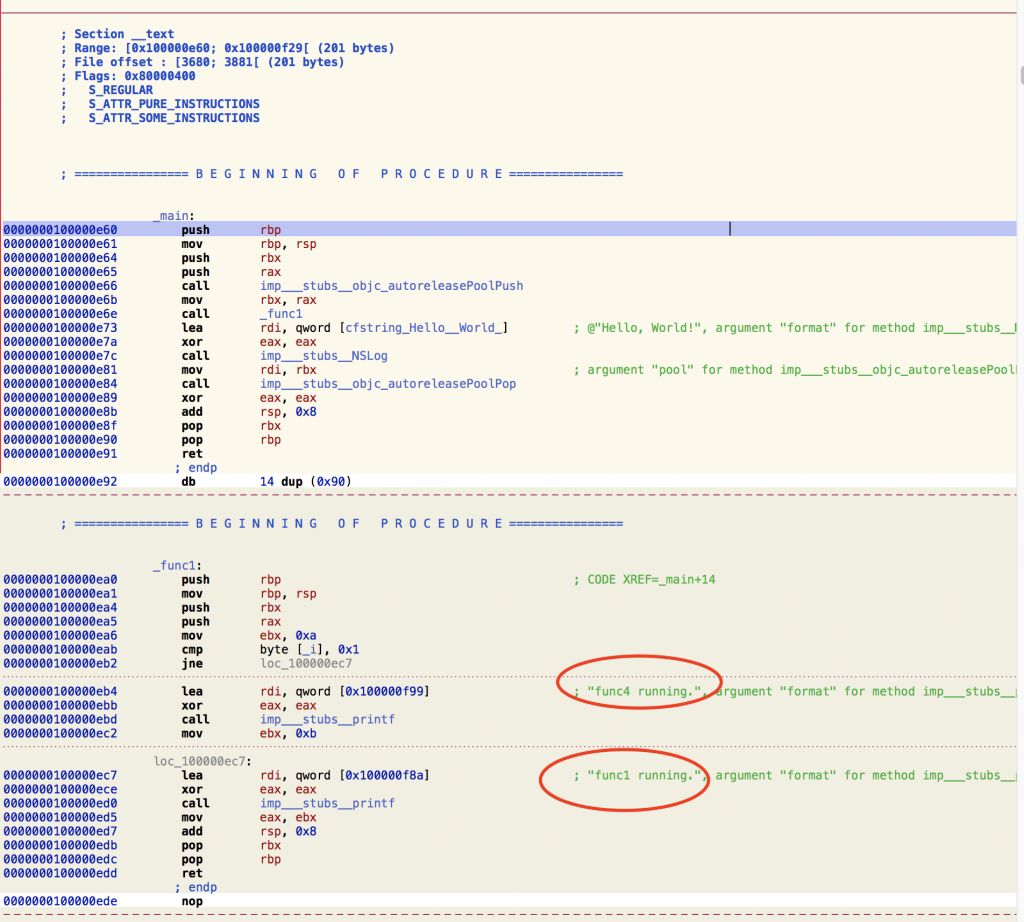Select the highlighted address 0000000100000e60

point(60,229)
